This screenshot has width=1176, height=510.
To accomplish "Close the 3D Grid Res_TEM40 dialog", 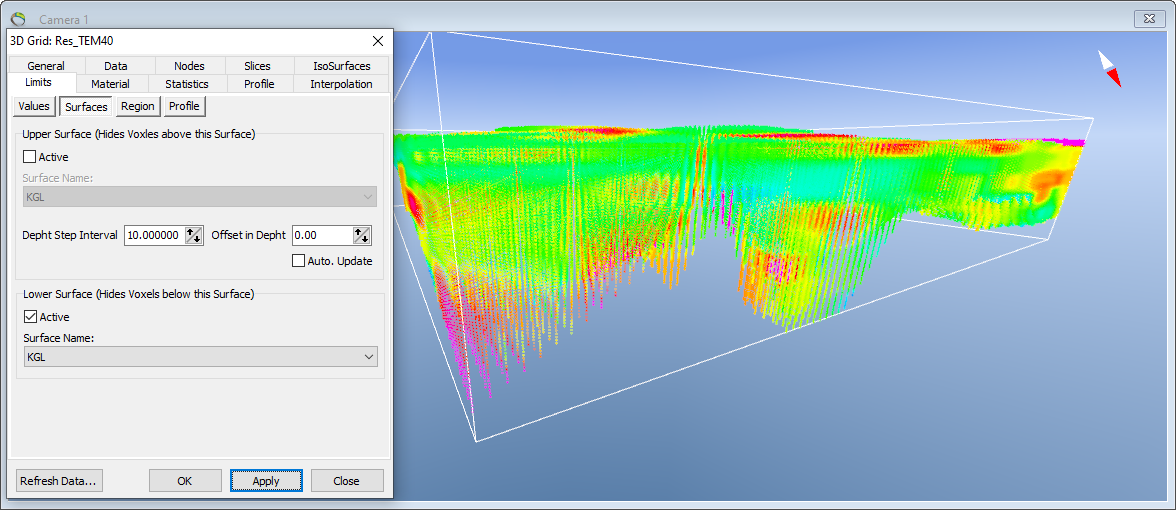I will [377, 40].
